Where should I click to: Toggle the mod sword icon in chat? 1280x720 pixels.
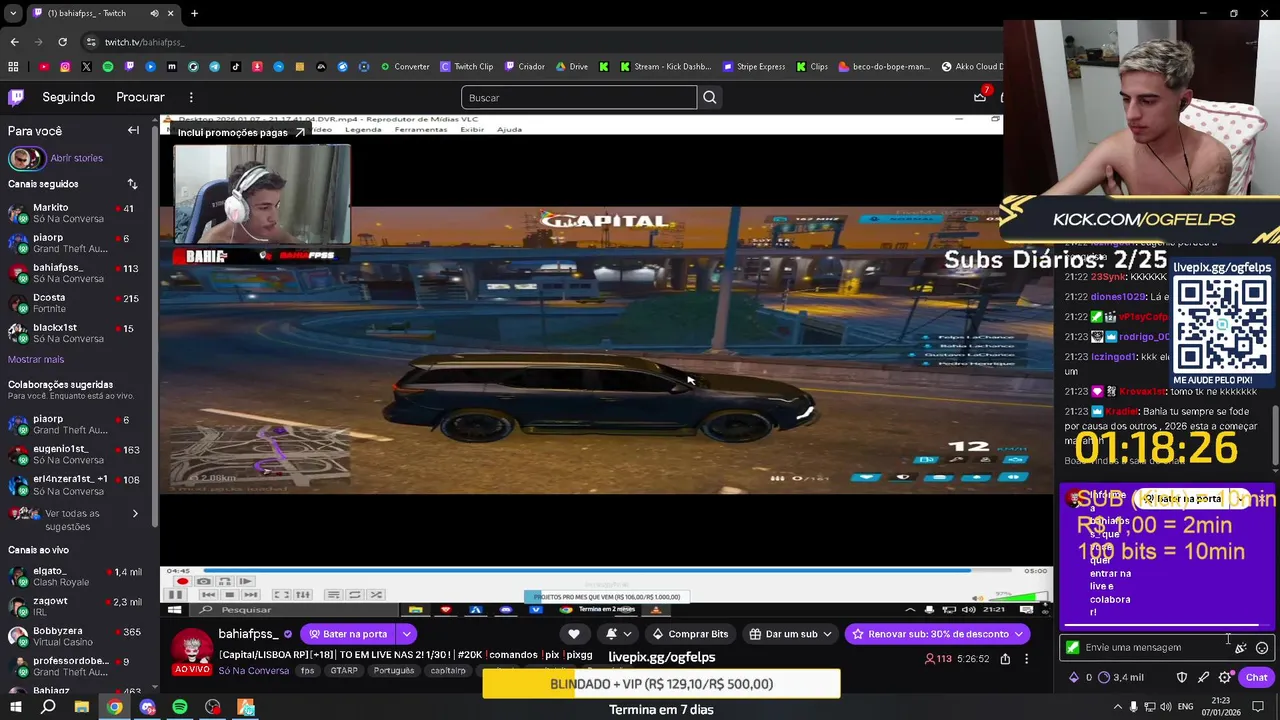click(1204, 677)
